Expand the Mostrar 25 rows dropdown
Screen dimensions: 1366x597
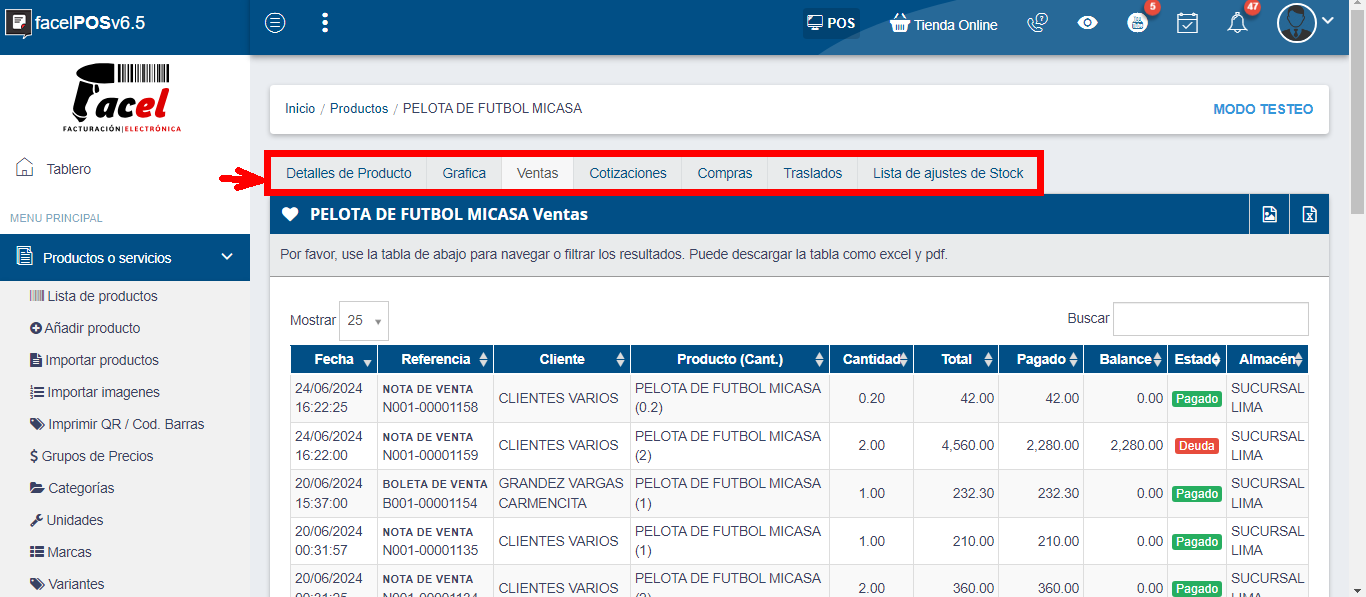coord(364,321)
